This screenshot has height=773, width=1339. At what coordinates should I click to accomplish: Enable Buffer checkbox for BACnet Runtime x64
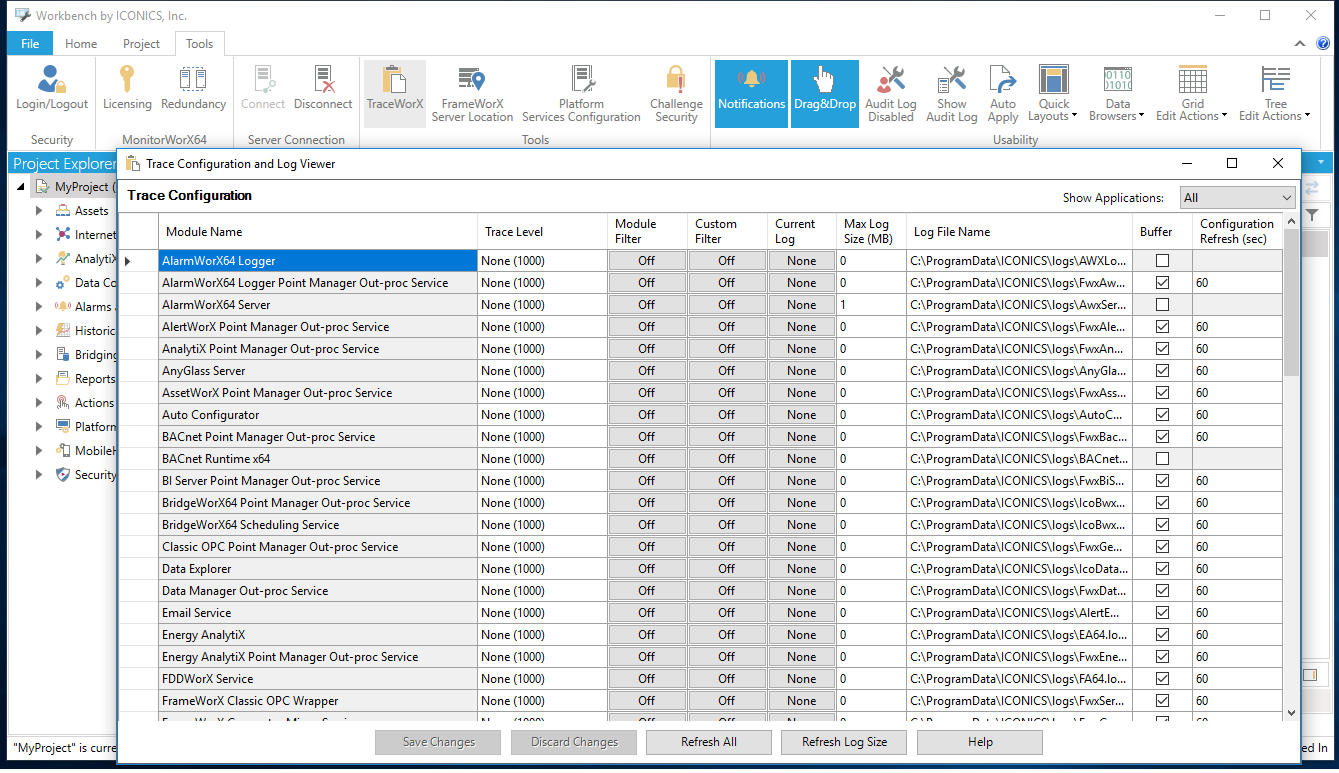(x=1162, y=459)
